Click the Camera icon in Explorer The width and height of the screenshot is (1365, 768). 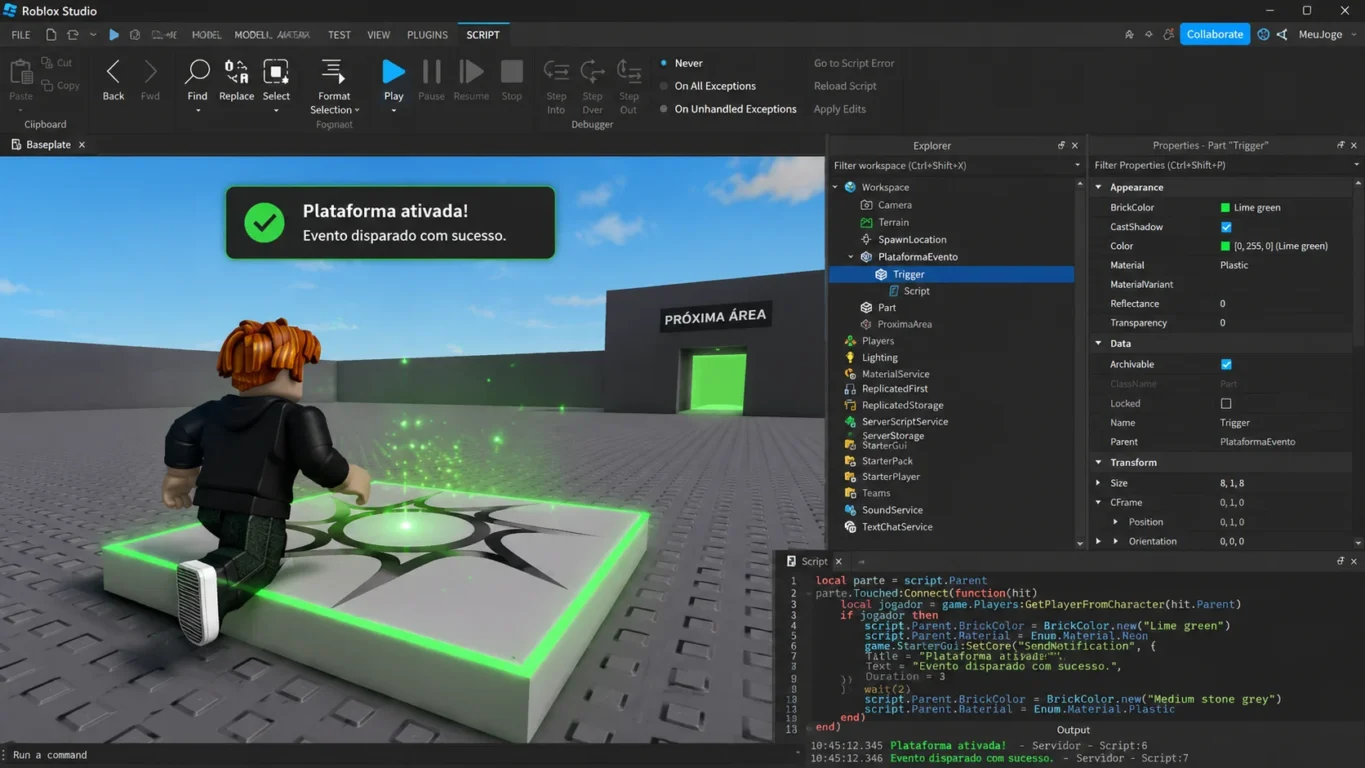pos(866,205)
